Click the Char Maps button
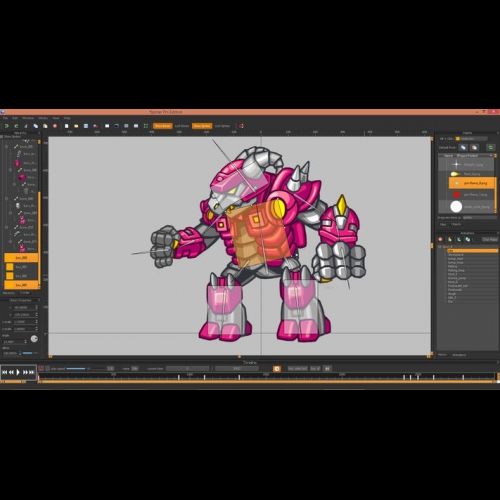Image resolution: width=500 pixels, height=500 pixels. pos(490,239)
